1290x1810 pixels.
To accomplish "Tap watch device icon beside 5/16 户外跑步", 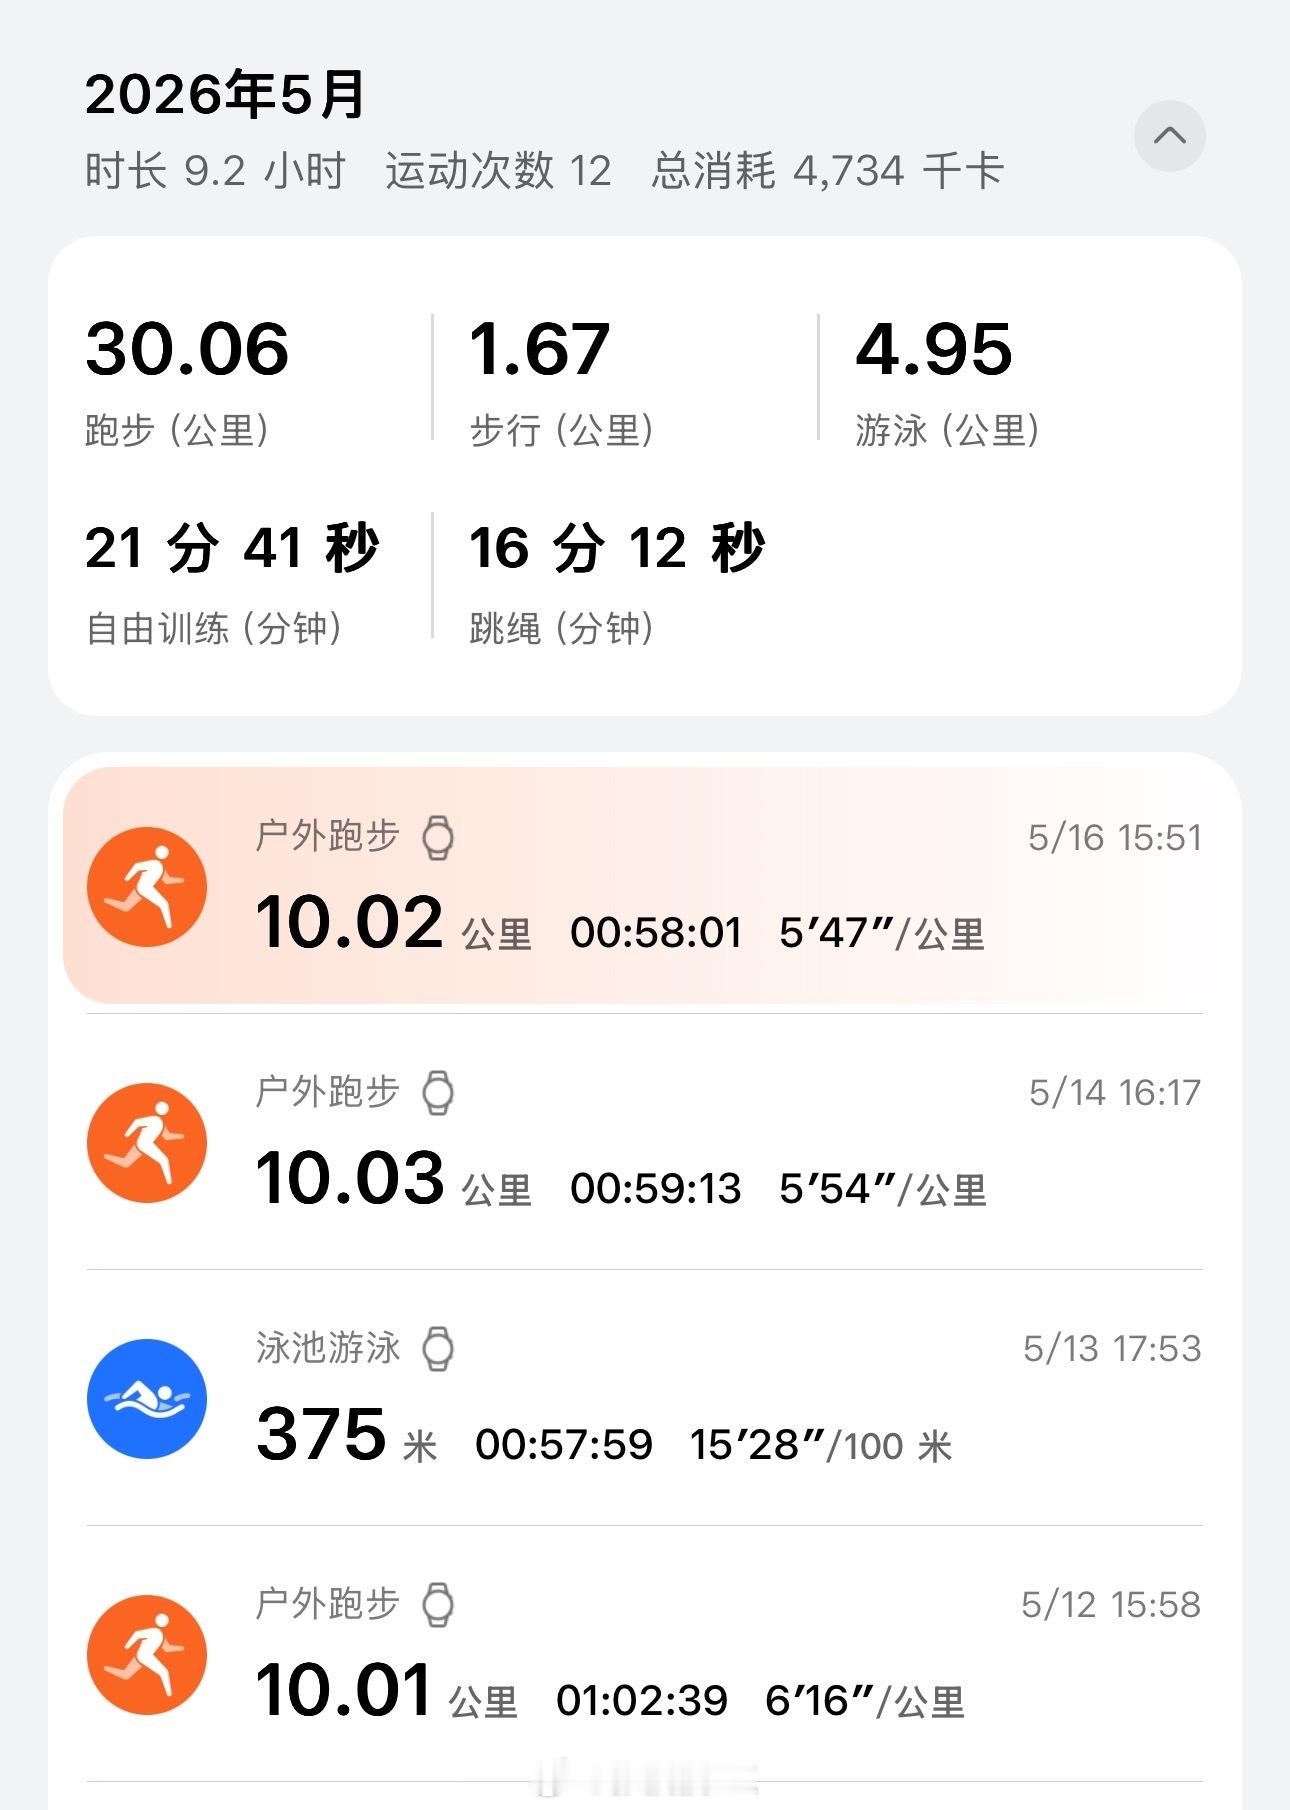I will (x=437, y=838).
